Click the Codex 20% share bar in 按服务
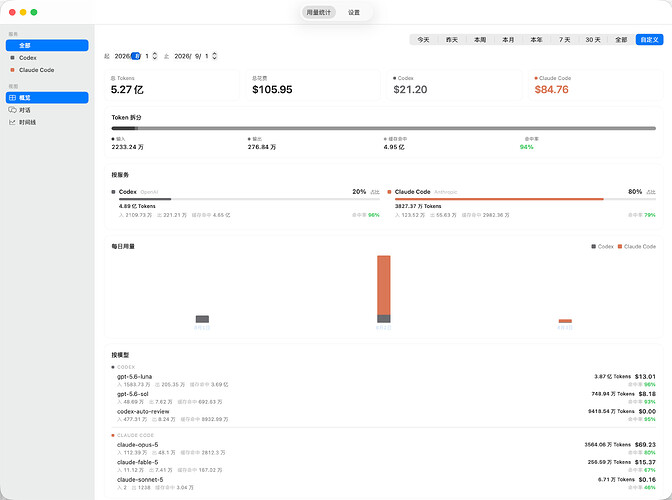 [x=249, y=199]
